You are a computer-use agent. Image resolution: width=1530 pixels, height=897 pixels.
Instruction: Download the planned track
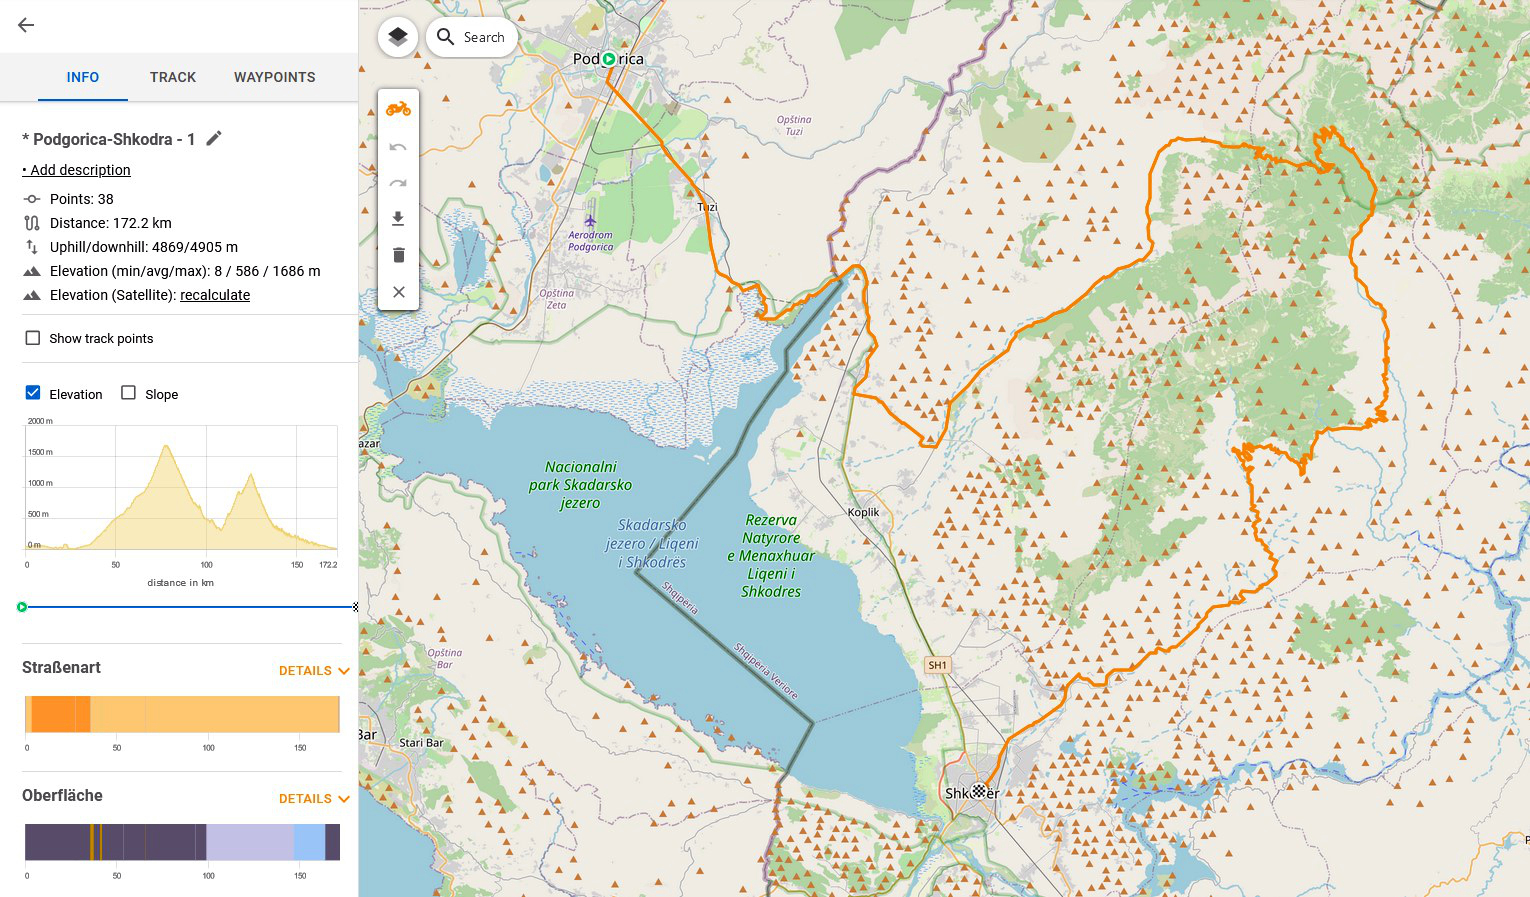[x=398, y=219]
